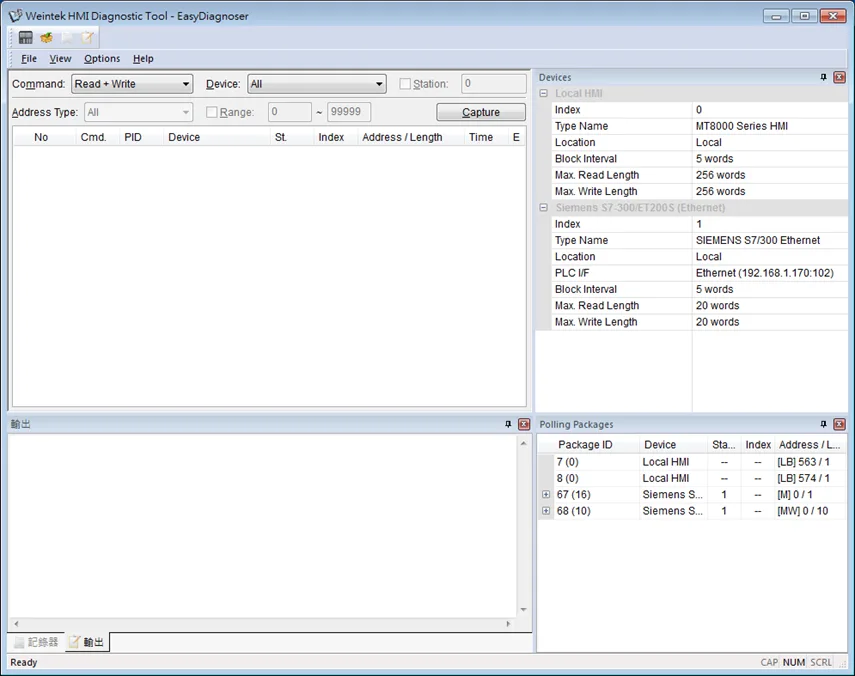Click the EasyDiagnoser title bar app icon
Image resolution: width=855 pixels, height=676 pixels.
[16, 16]
